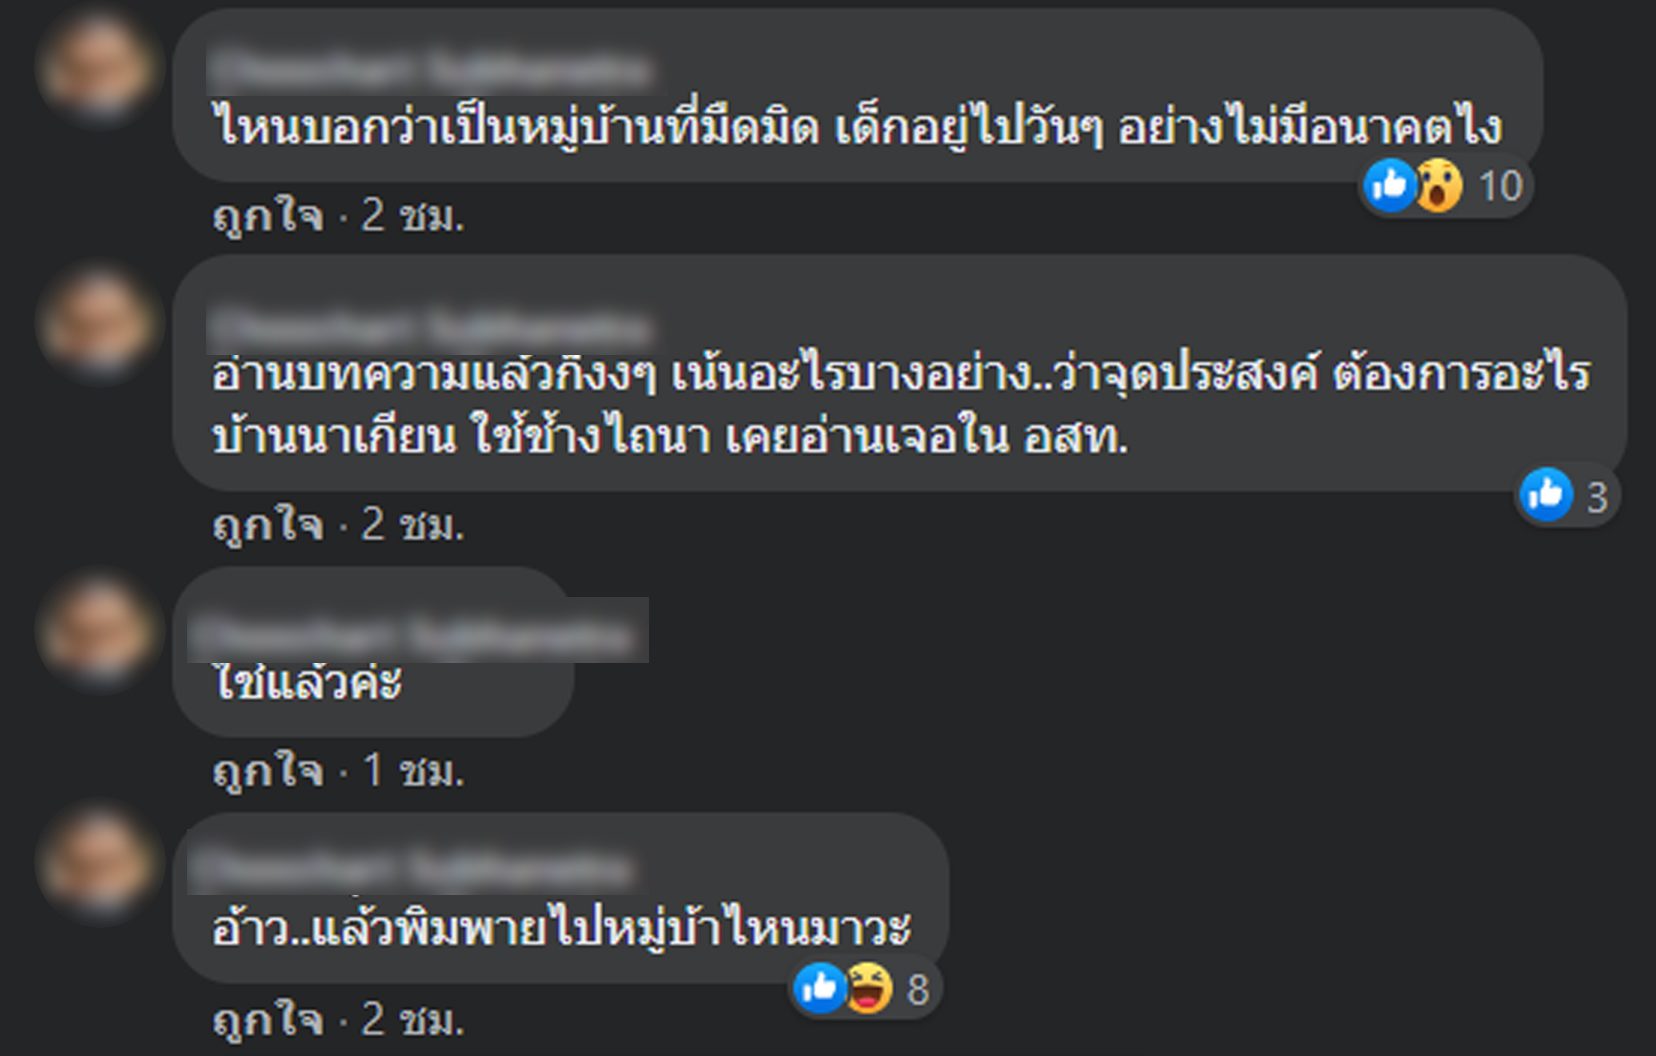
Task: Like the comment about หมู่บ้านที่มืดมิด via ถูกใจ
Action: point(268,214)
